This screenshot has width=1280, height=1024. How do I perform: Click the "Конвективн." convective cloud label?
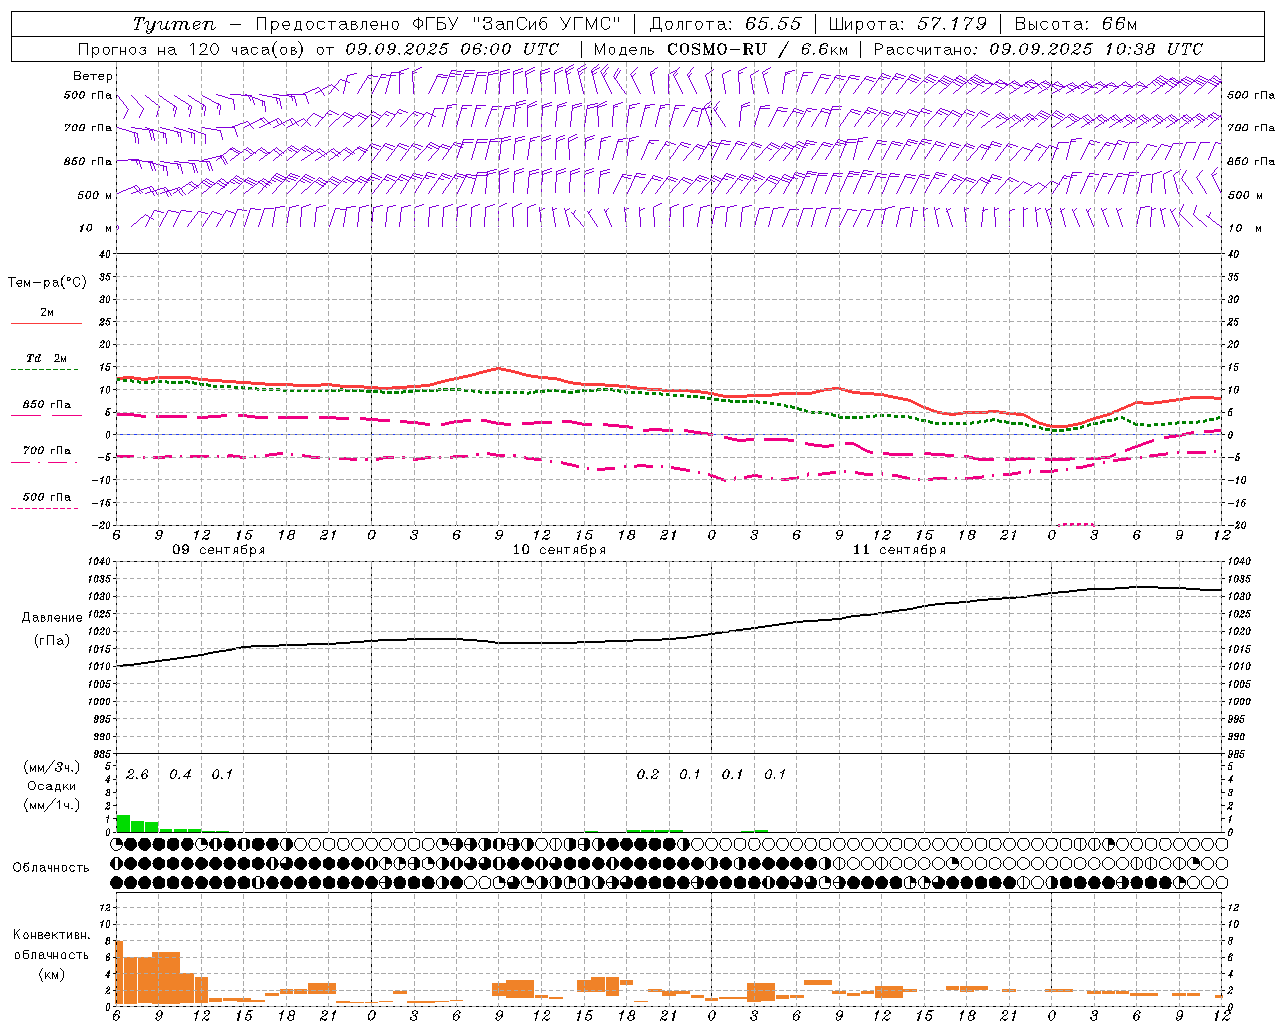point(52,936)
